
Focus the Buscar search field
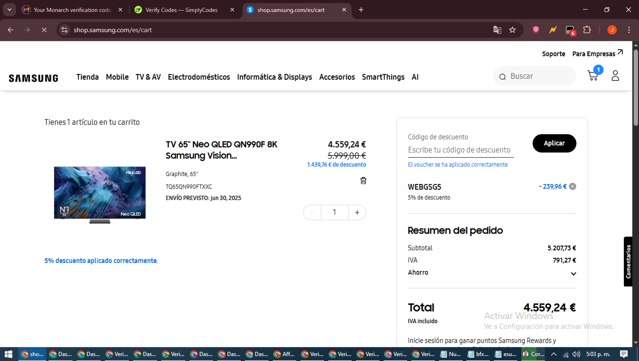(x=534, y=76)
